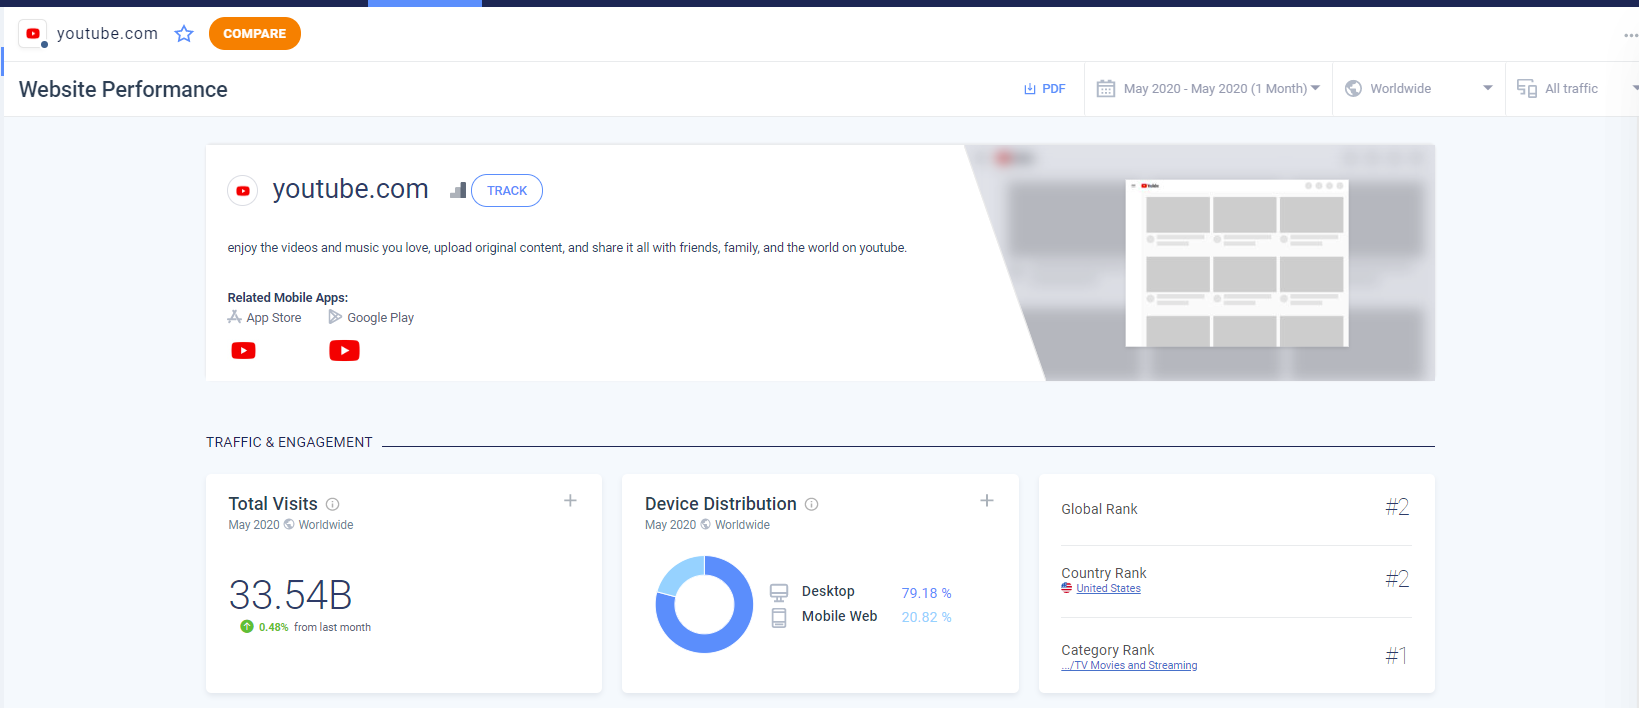Click the youtube.com text in header
The height and width of the screenshot is (708, 1639).
107,34
